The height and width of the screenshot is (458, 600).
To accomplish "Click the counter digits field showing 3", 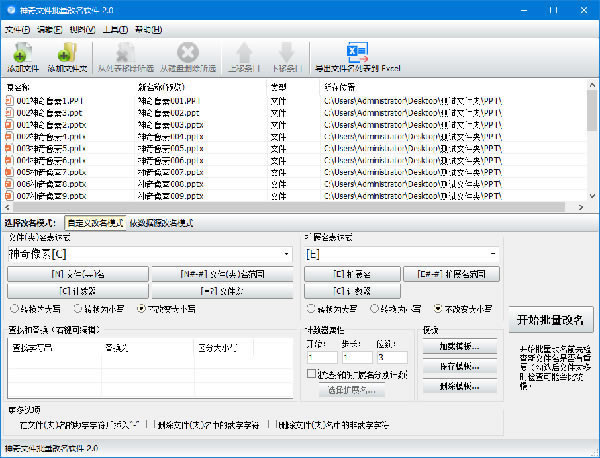I will coord(392,357).
